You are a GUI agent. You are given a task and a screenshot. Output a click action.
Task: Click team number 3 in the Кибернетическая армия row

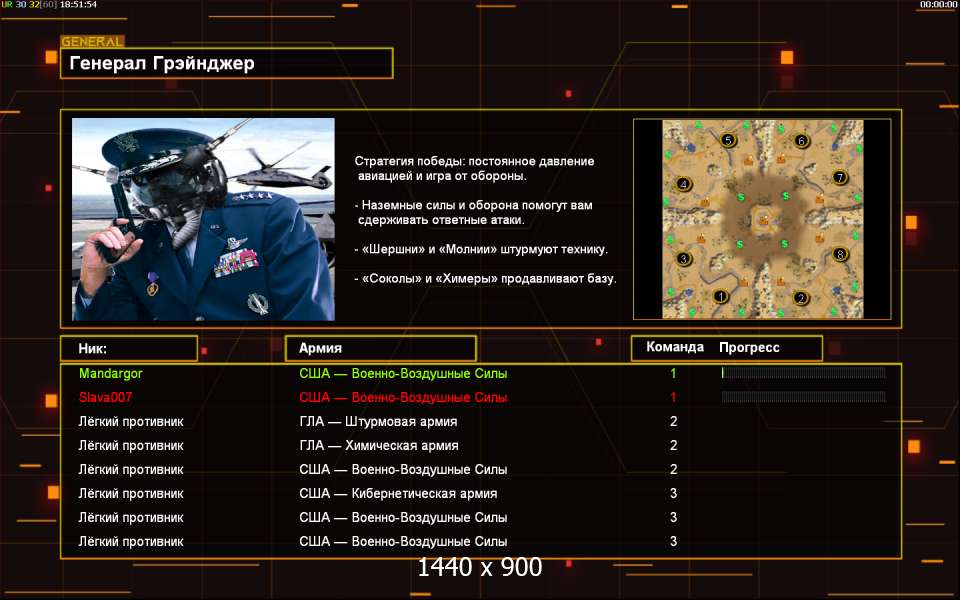(x=673, y=493)
